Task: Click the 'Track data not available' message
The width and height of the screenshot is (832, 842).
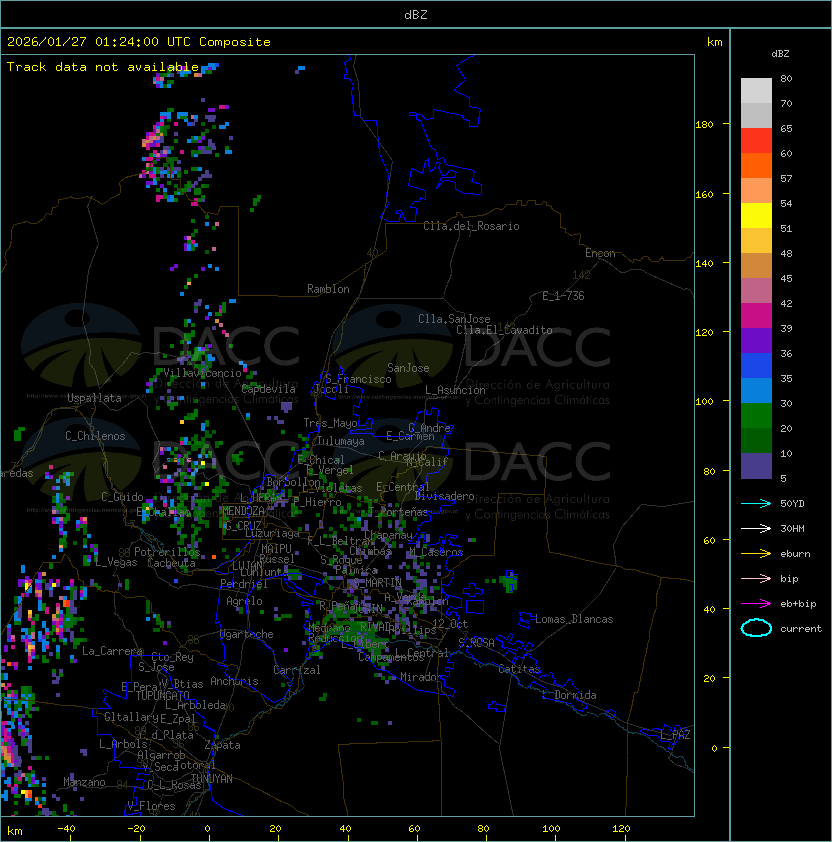Action: pyautogui.click(x=103, y=66)
